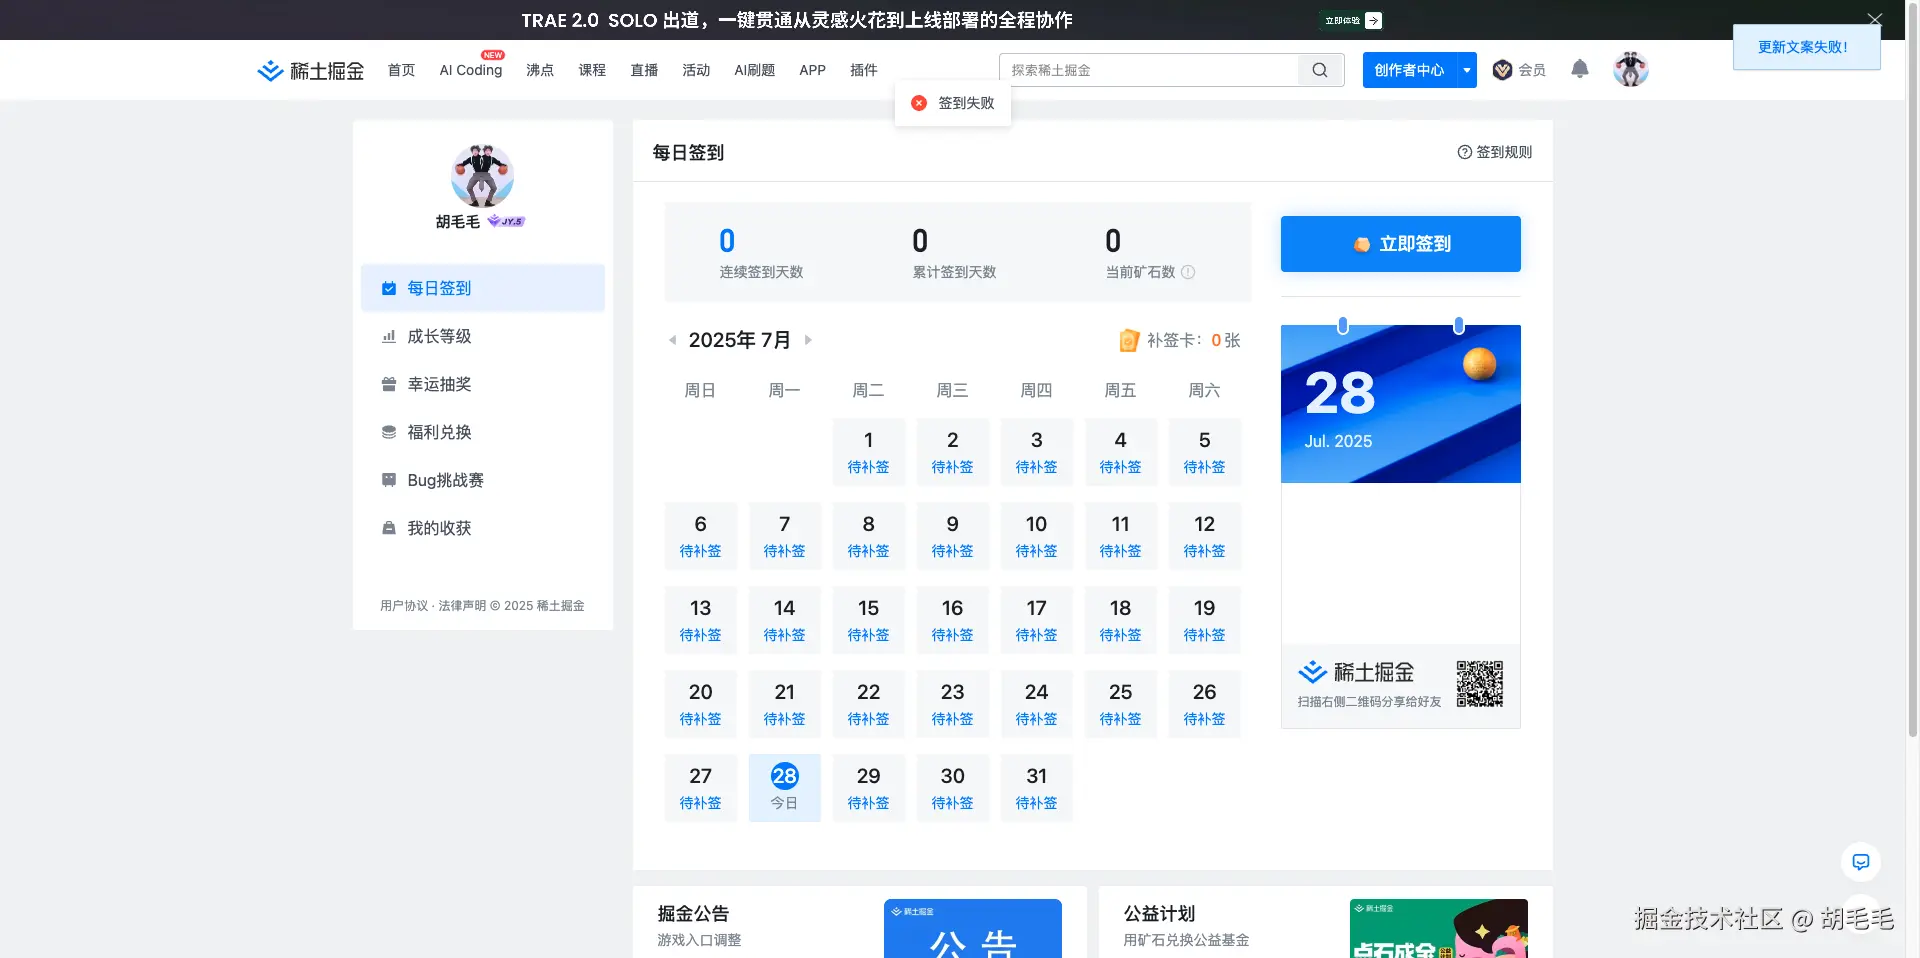This screenshot has width=1920, height=958.
Task: Open the 每日签到 sidebar icon
Action: click(x=388, y=287)
